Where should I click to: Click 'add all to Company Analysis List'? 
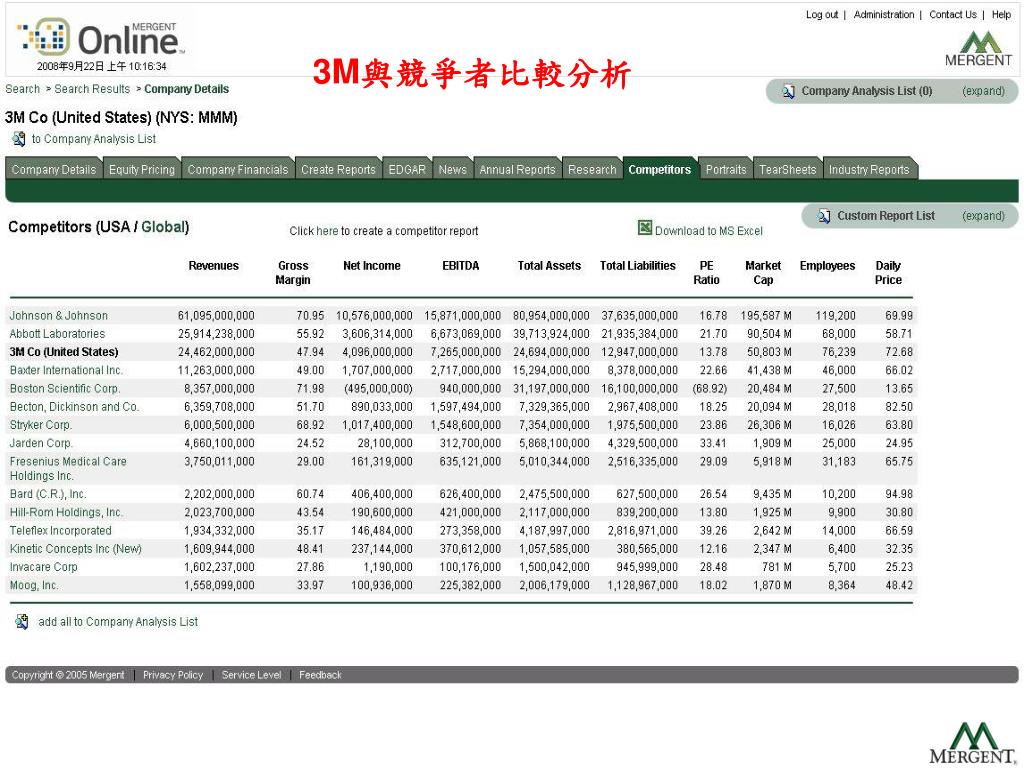click(118, 622)
